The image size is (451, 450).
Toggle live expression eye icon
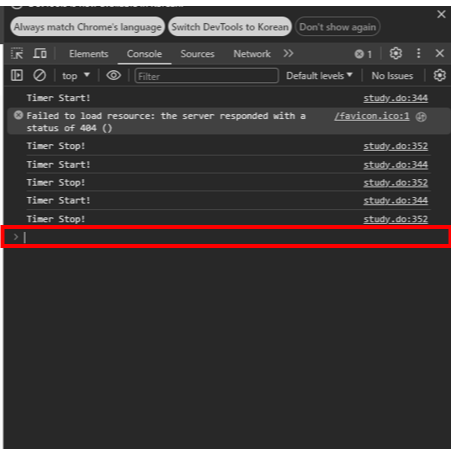[114, 75]
